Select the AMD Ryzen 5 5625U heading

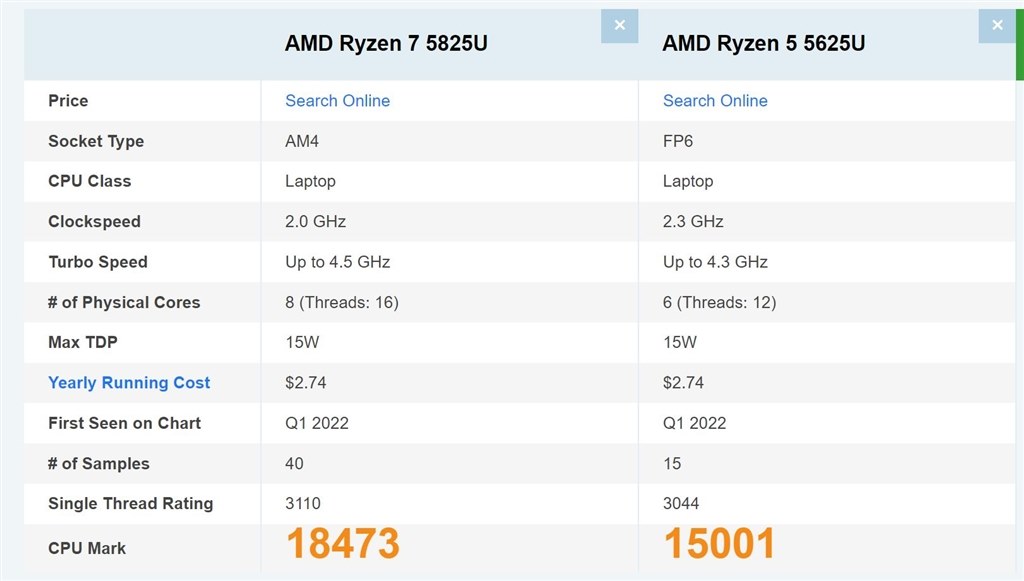[765, 43]
